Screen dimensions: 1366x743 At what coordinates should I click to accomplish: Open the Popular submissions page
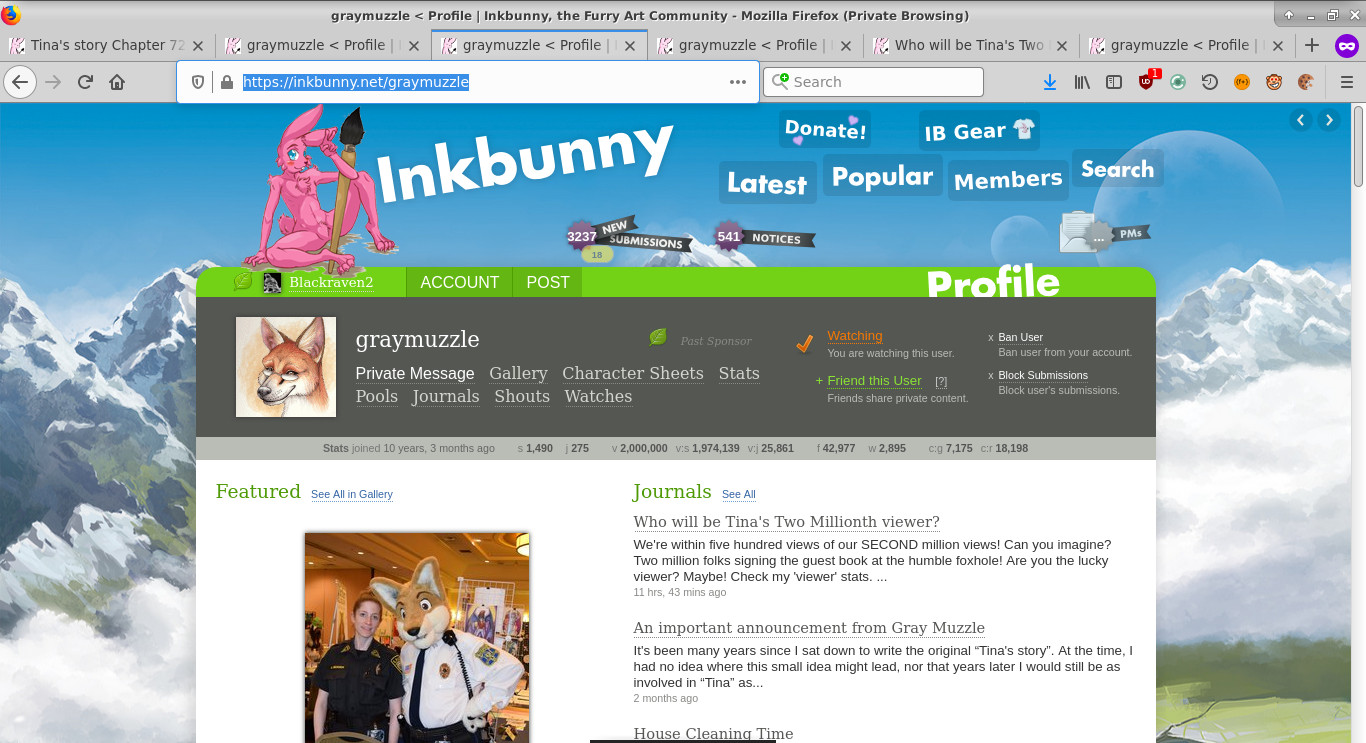(x=882, y=177)
